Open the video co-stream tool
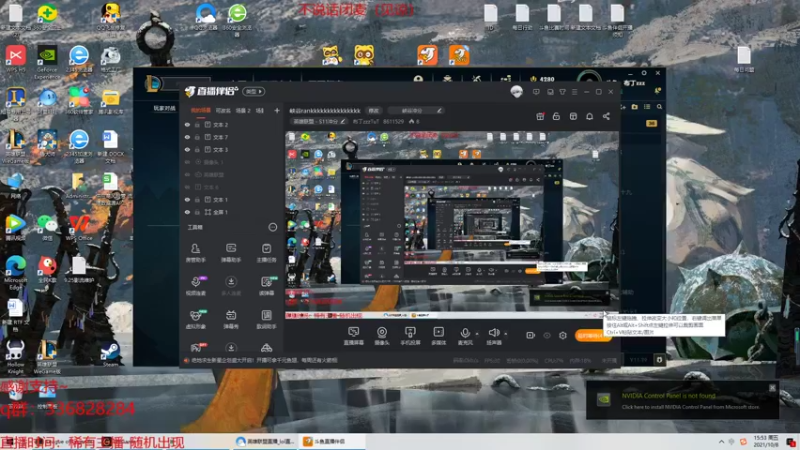 coord(195,286)
